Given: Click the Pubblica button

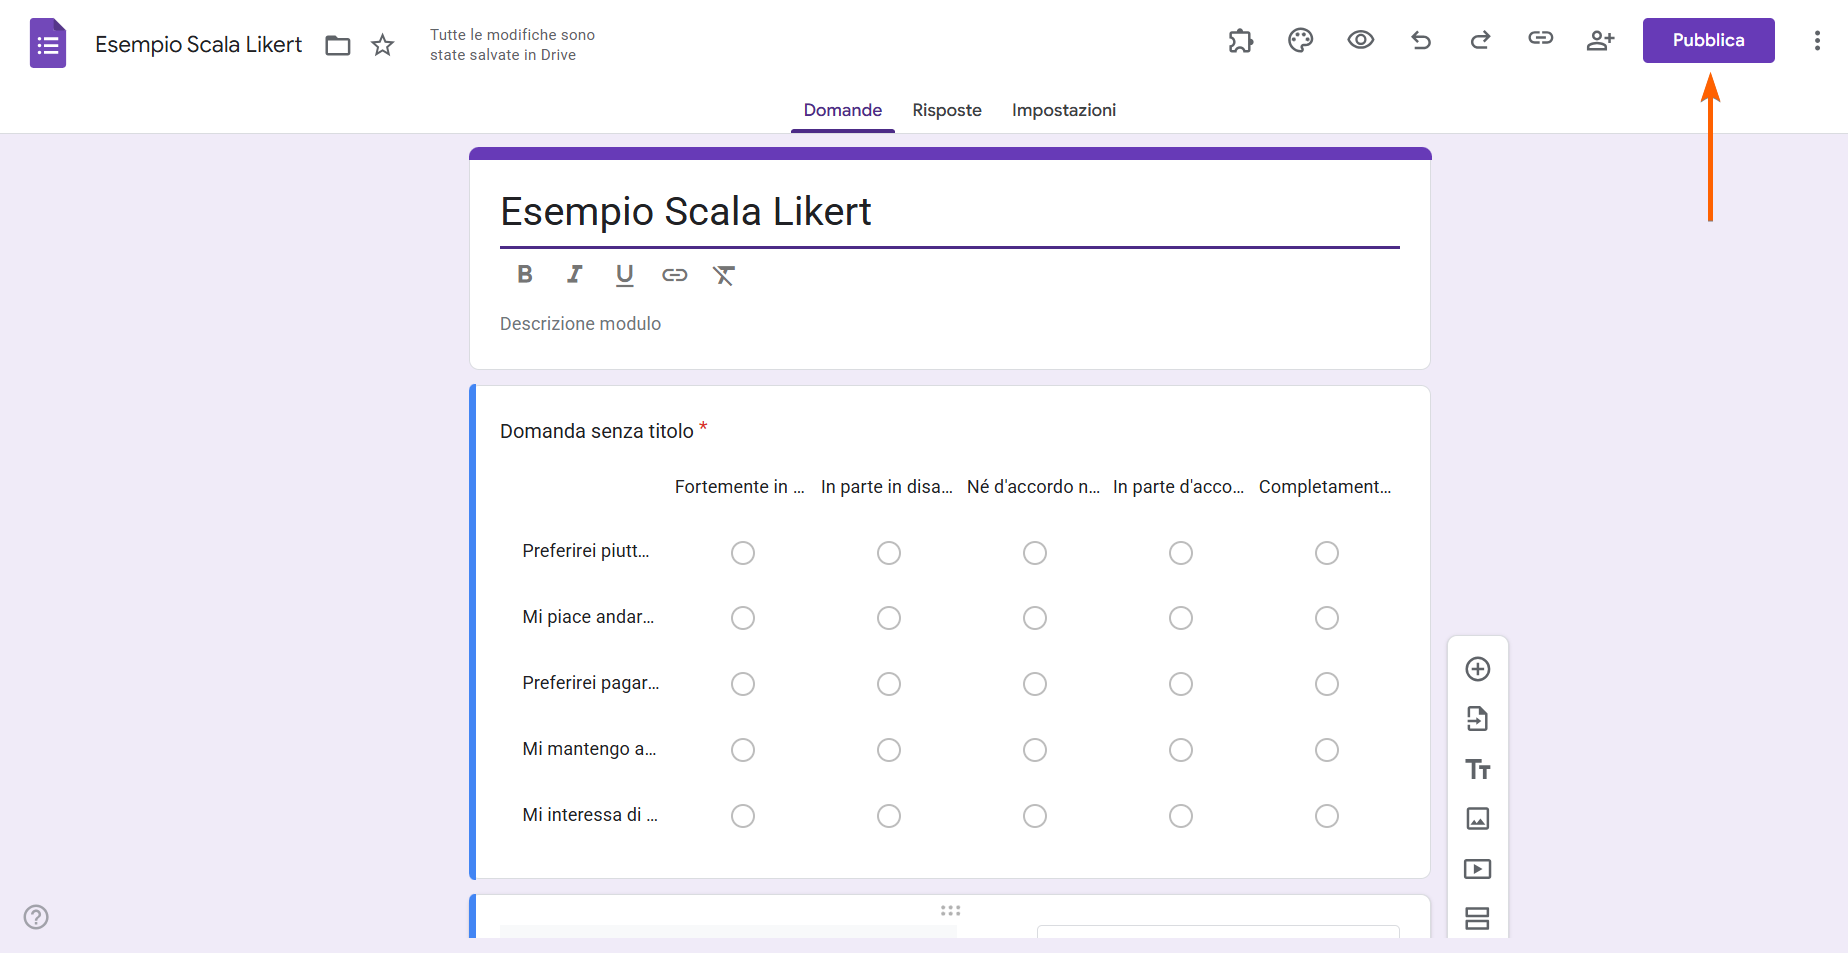Looking at the screenshot, I should (1707, 40).
